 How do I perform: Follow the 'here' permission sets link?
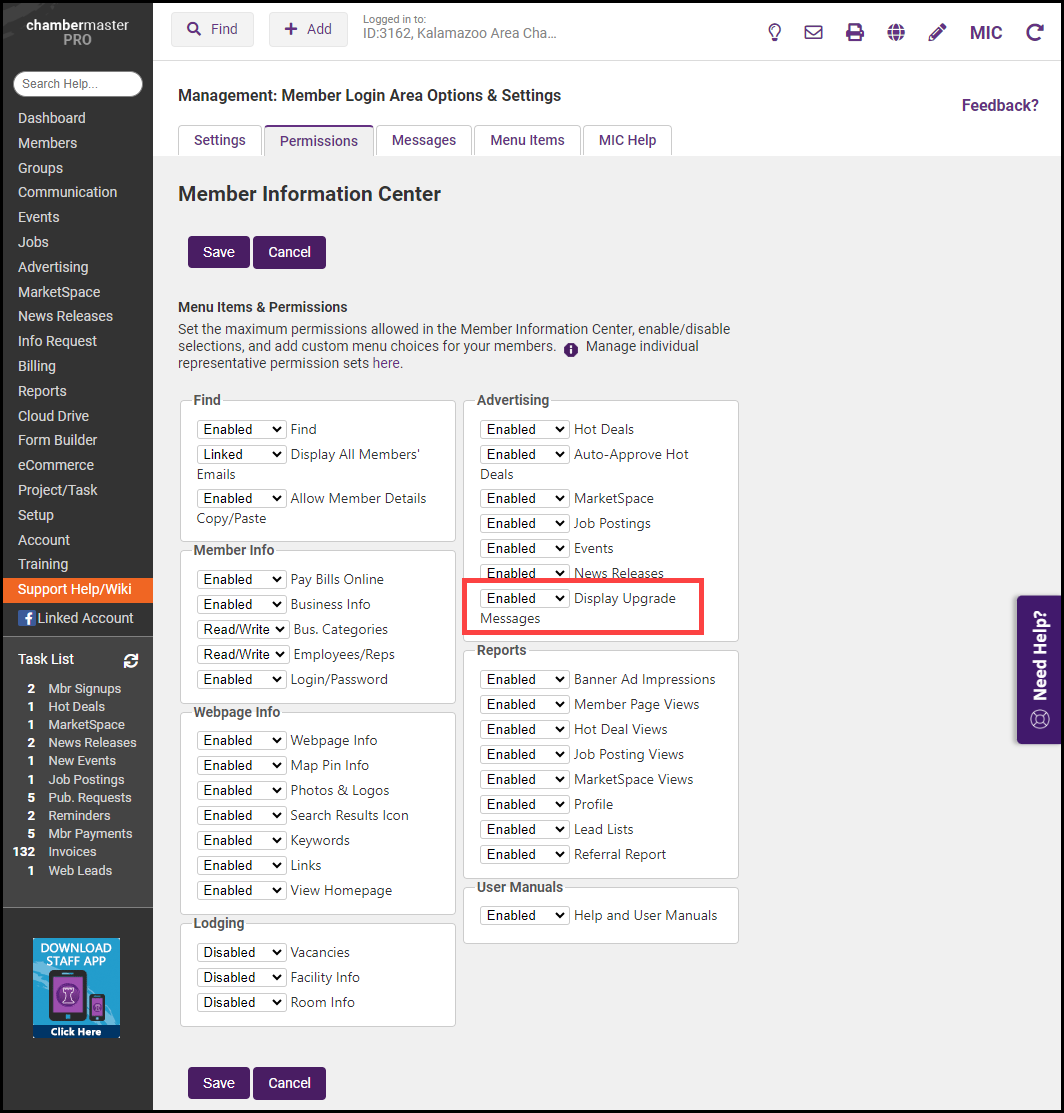click(x=386, y=363)
